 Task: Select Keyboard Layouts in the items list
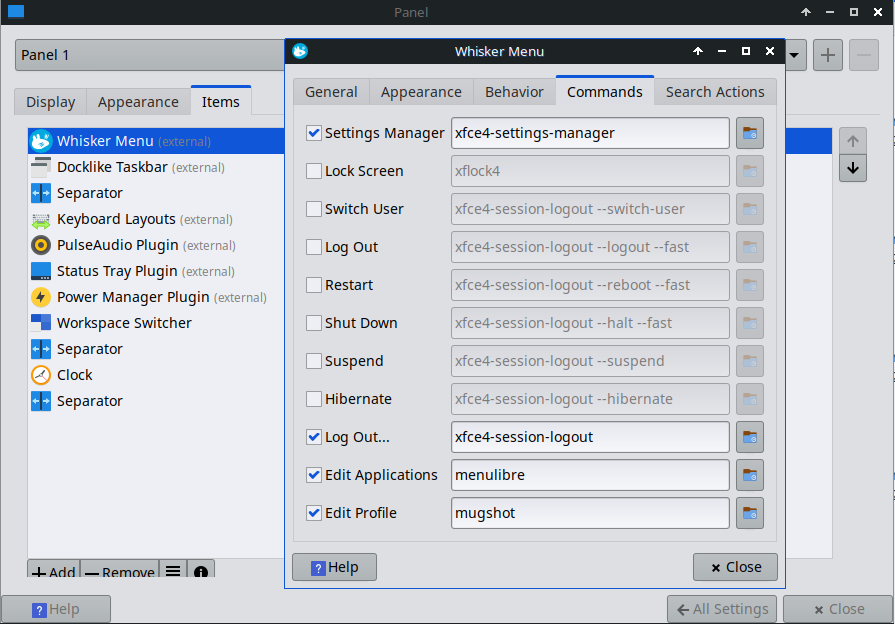pyautogui.click(x=156, y=219)
